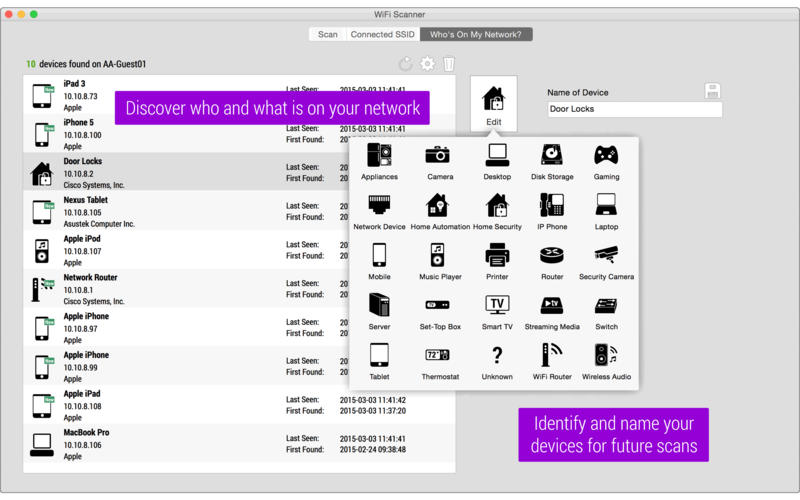
Task: Choose the Gaming controller icon
Action: click(606, 155)
